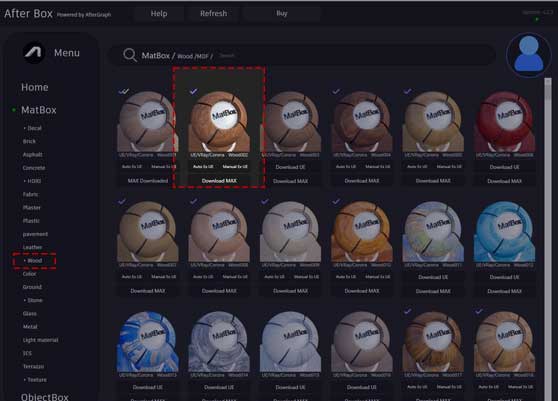Open the blue user profile avatar
The image size is (558, 401).
[x=529, y=54]
